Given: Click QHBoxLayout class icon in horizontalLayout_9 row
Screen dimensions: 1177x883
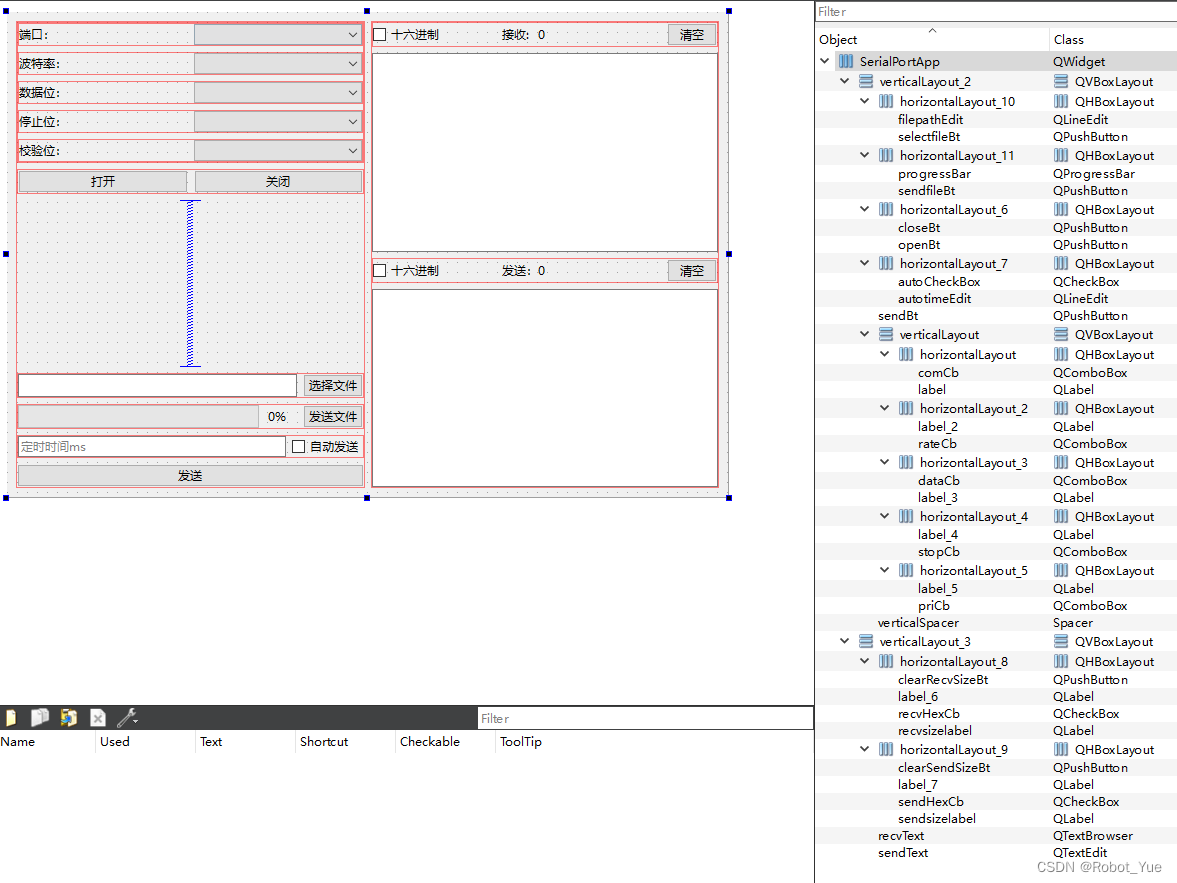Looking at the screenshot, I should click(1061, 749).
